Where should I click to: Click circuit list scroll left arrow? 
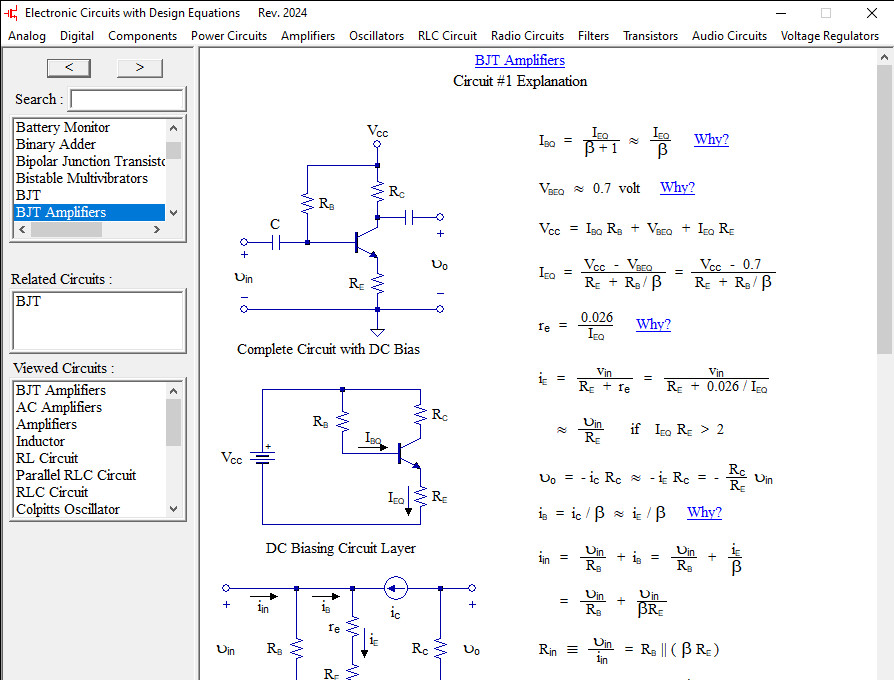22,229
